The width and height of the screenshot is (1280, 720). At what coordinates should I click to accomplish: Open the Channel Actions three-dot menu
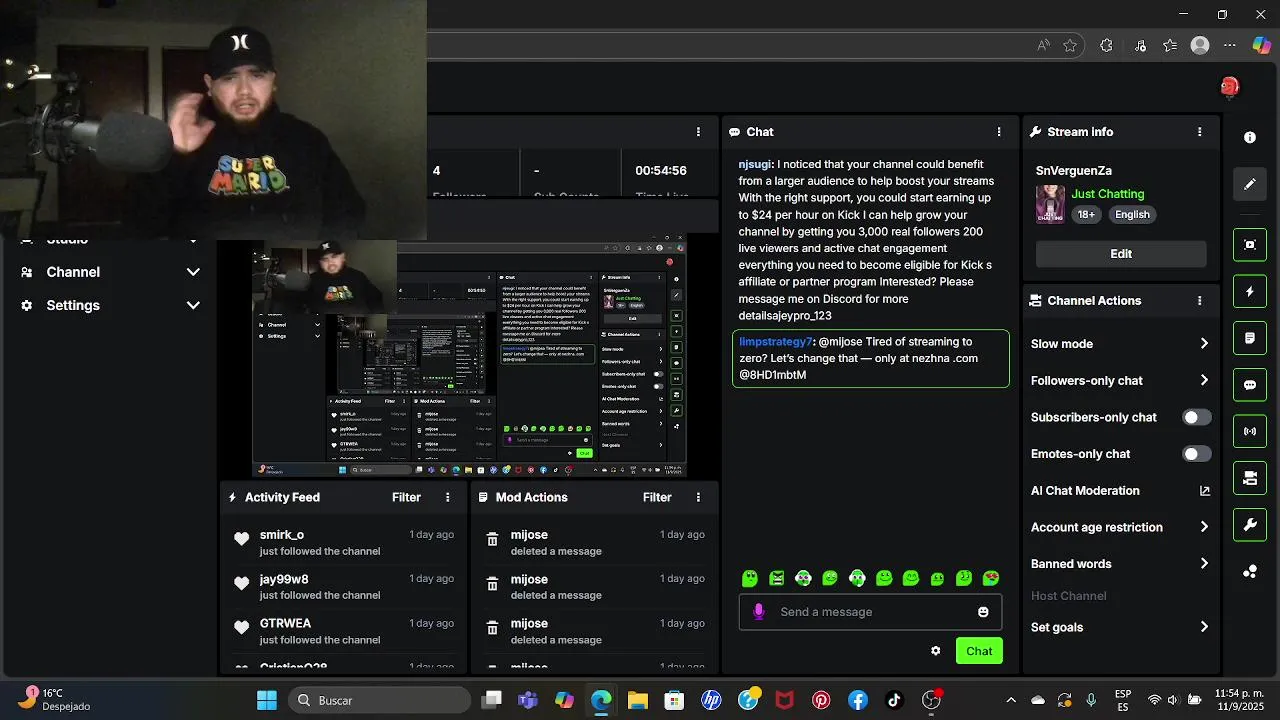click(x=1200, y=300)
